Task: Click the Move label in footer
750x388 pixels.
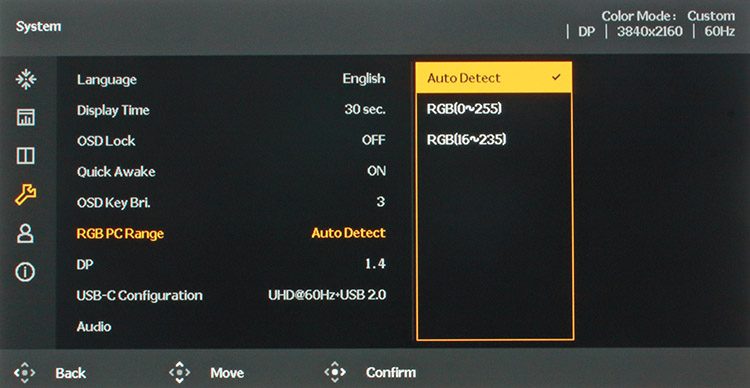Action: [227, 373]
